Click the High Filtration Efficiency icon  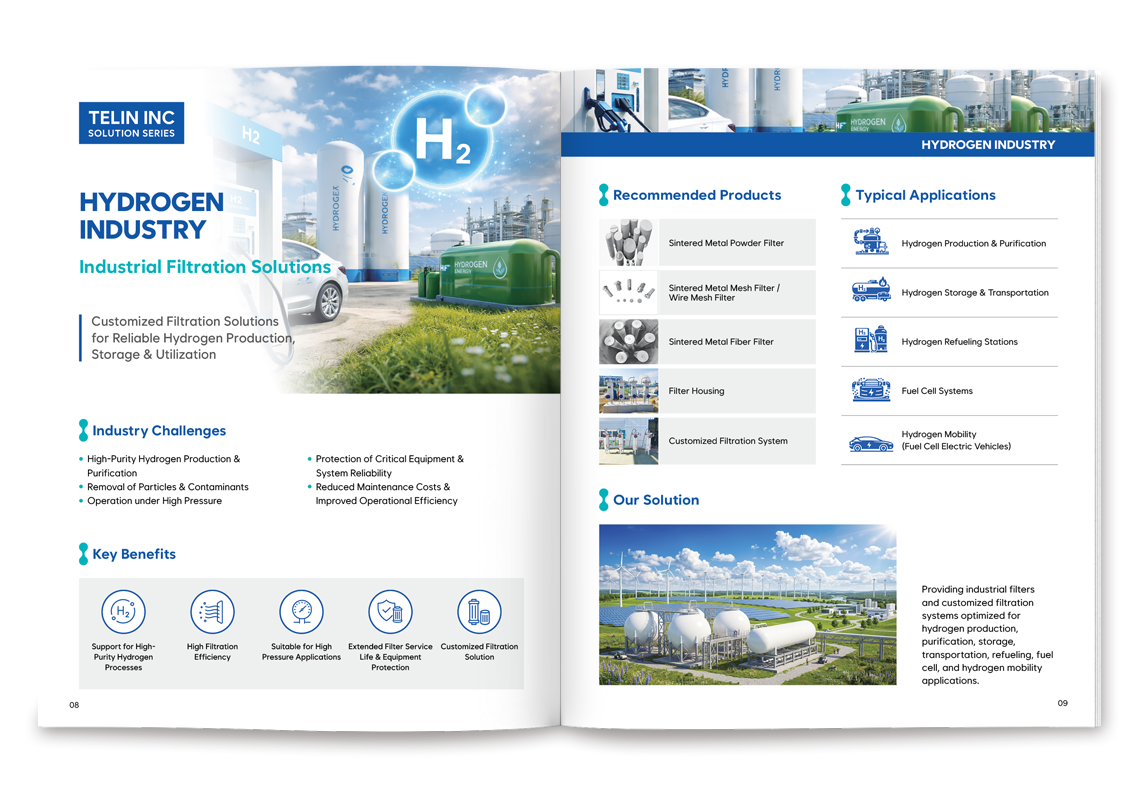[x=212, y=611]
